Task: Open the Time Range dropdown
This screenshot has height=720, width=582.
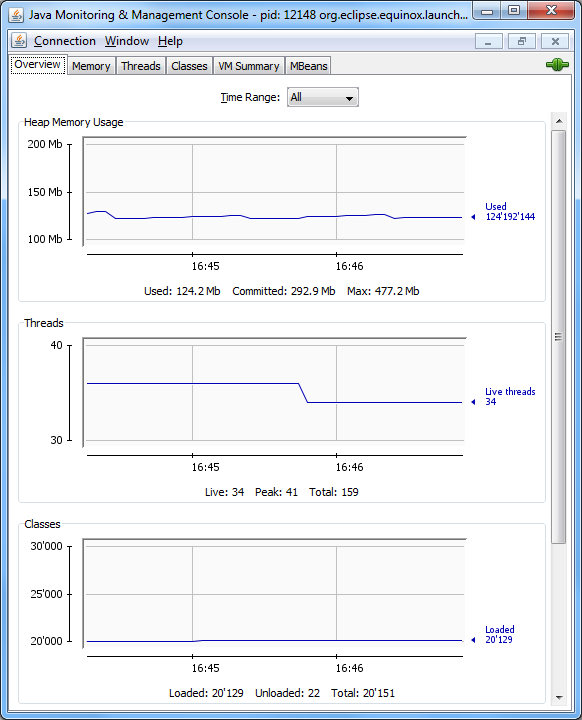Action: [322, 97]
